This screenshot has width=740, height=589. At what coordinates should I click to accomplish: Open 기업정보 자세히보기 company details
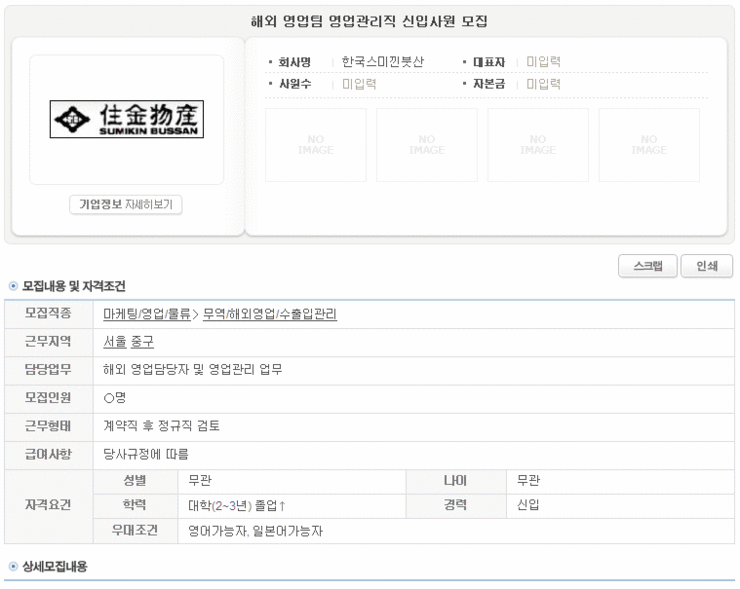point(126,204)
